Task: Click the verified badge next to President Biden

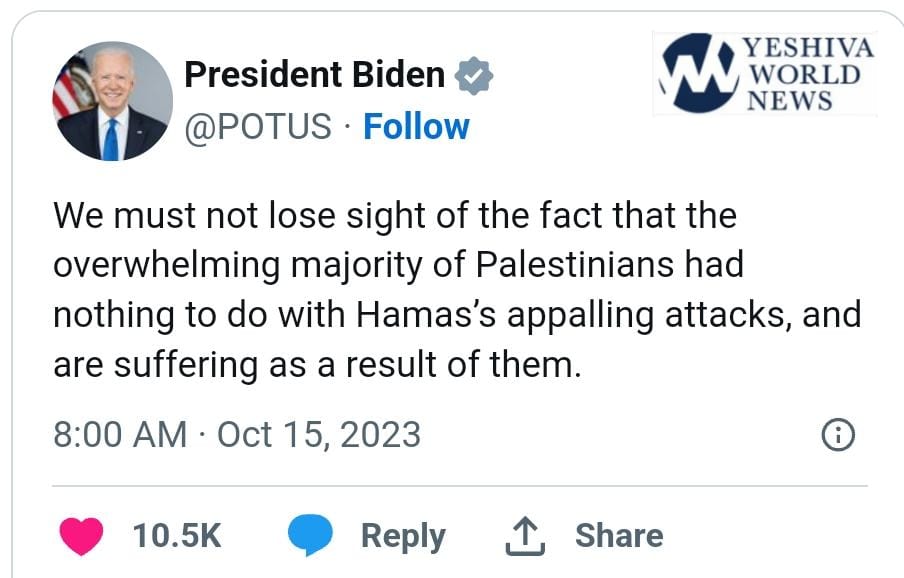Action: click(474, 76)
